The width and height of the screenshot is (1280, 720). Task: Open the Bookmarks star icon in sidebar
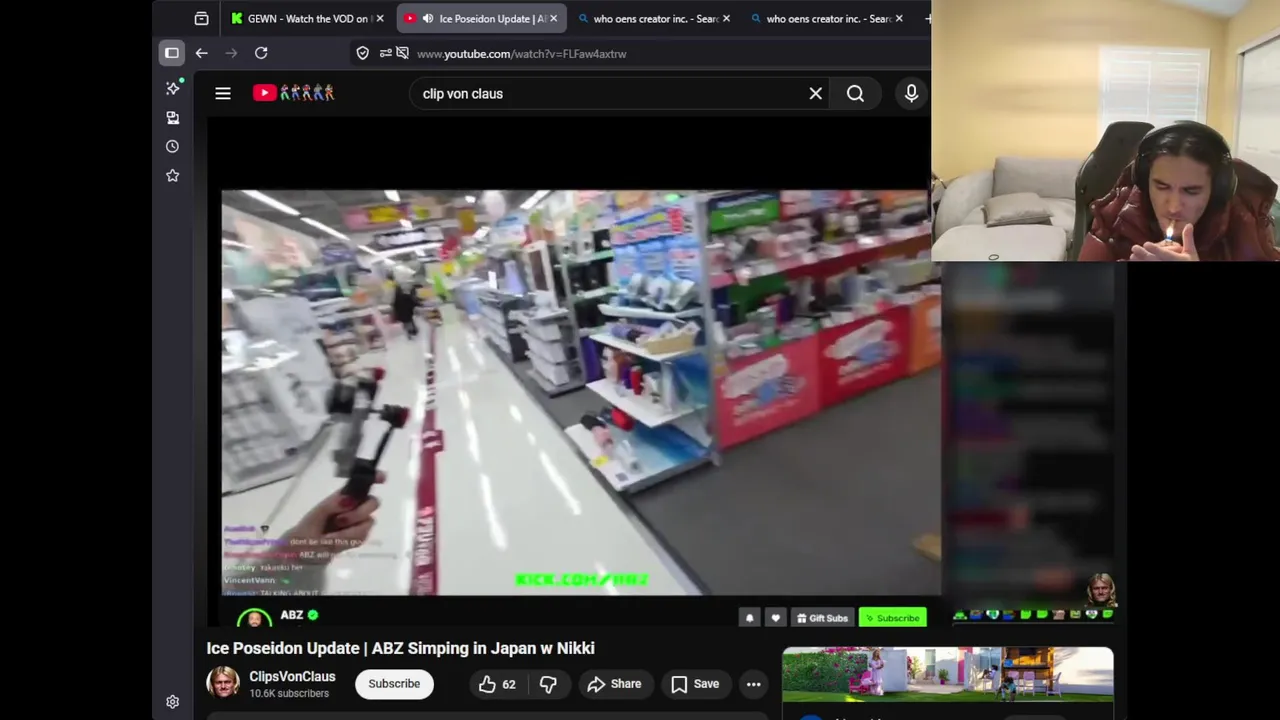pyautogui.click(x=173, y=176)
